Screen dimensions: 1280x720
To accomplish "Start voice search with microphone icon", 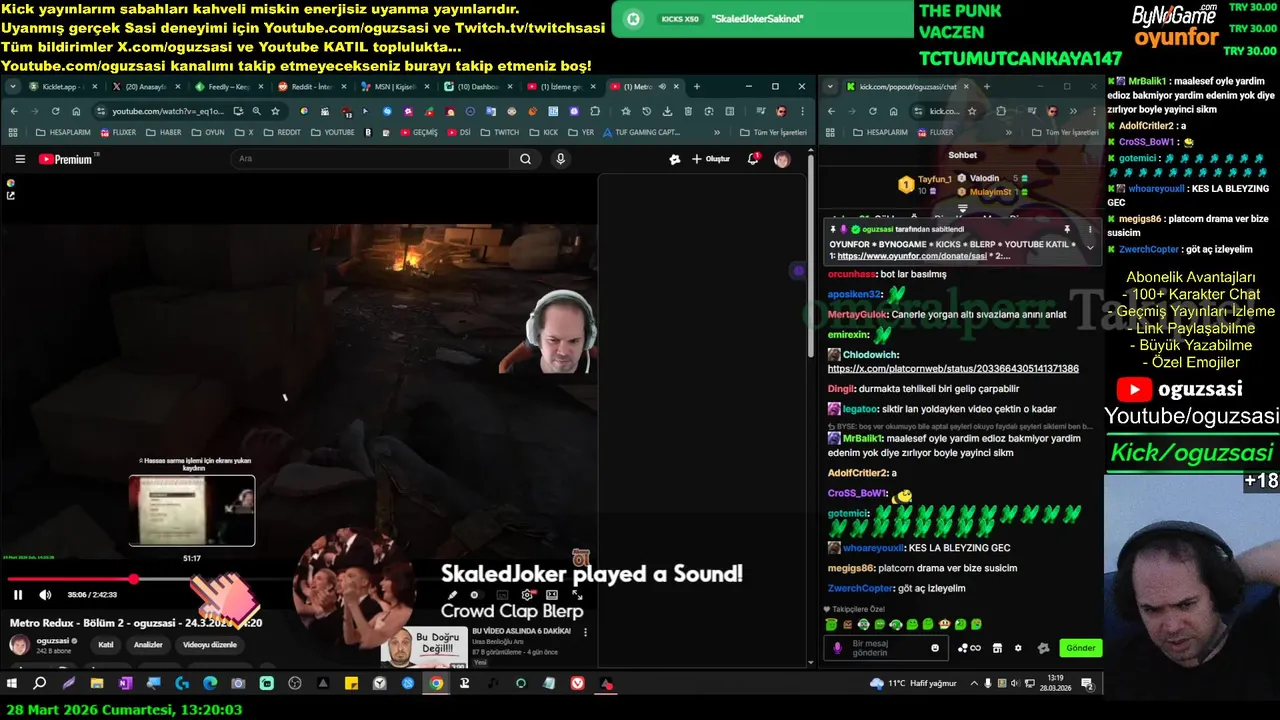I will (560, 159).
